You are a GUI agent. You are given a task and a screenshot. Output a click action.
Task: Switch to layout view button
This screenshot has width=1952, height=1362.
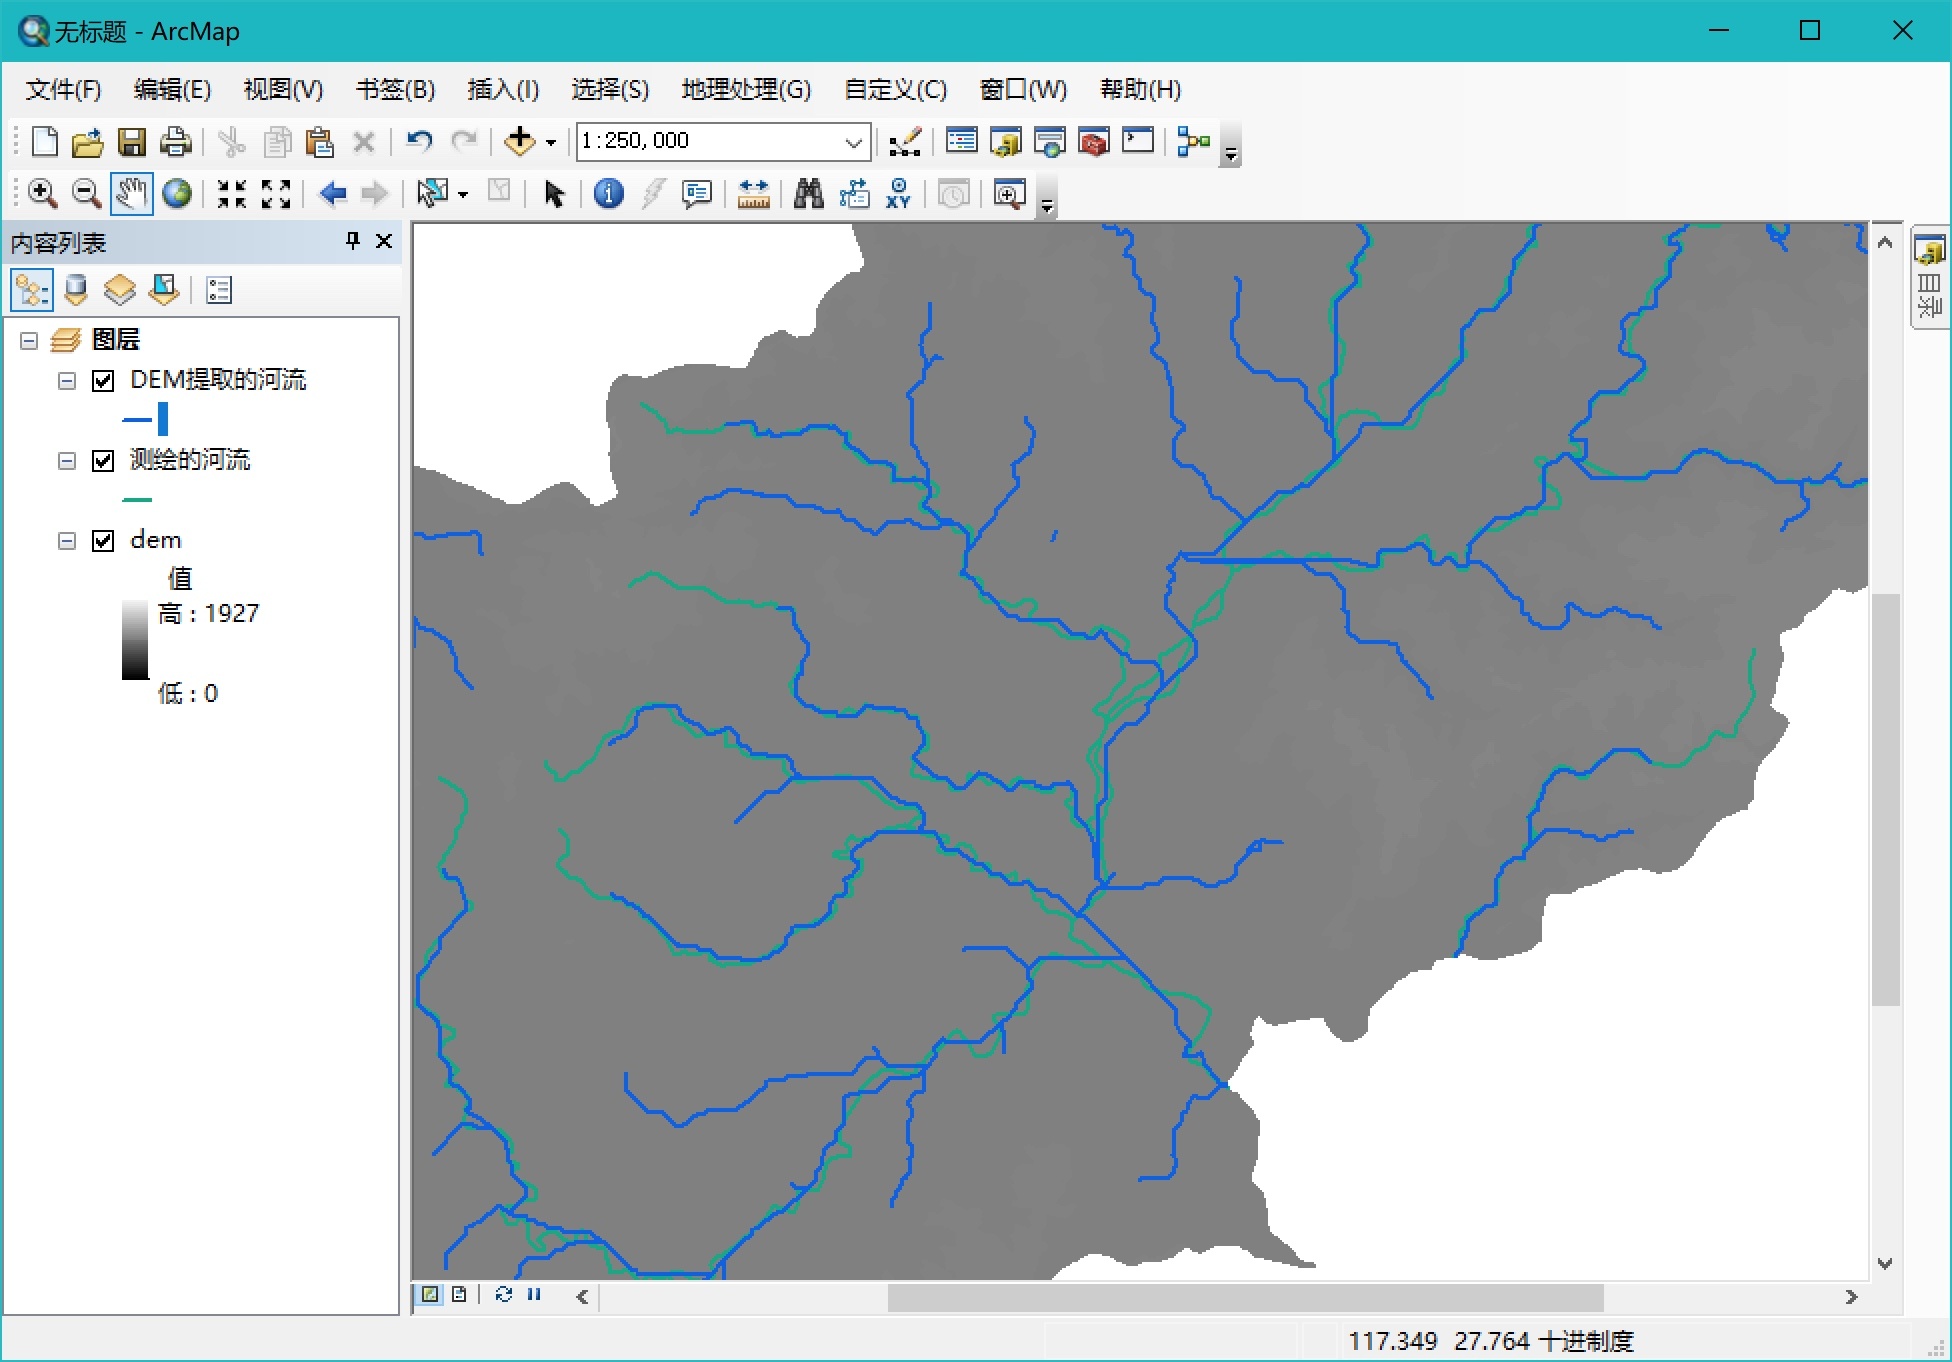click(x=459, y=1294)
